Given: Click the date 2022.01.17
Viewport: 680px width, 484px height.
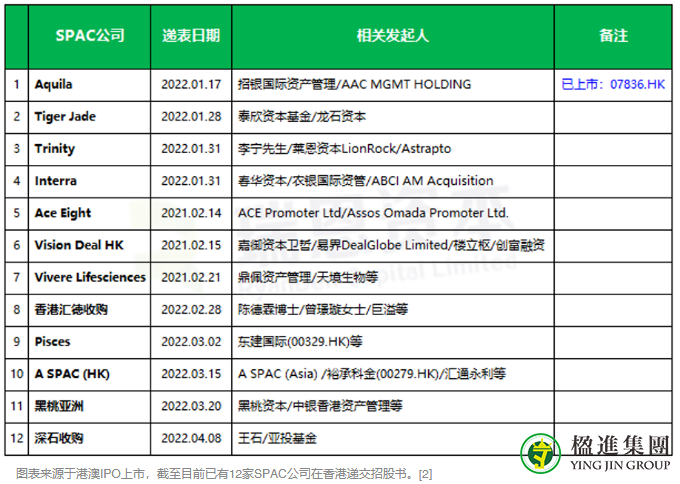Looking at the screenshot, I should tap(191, 84).
